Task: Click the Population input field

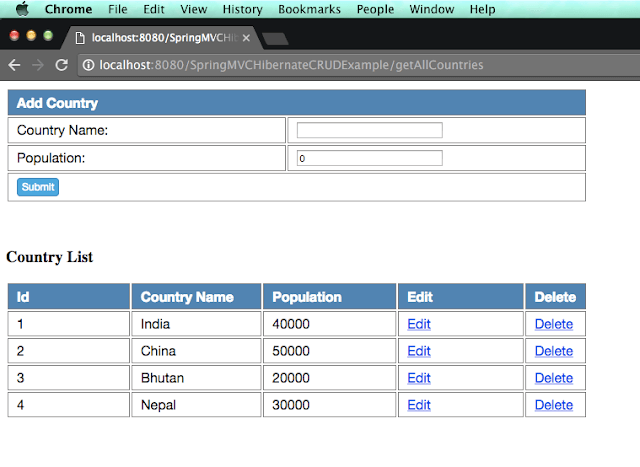Action: click(x=369, y=158)
